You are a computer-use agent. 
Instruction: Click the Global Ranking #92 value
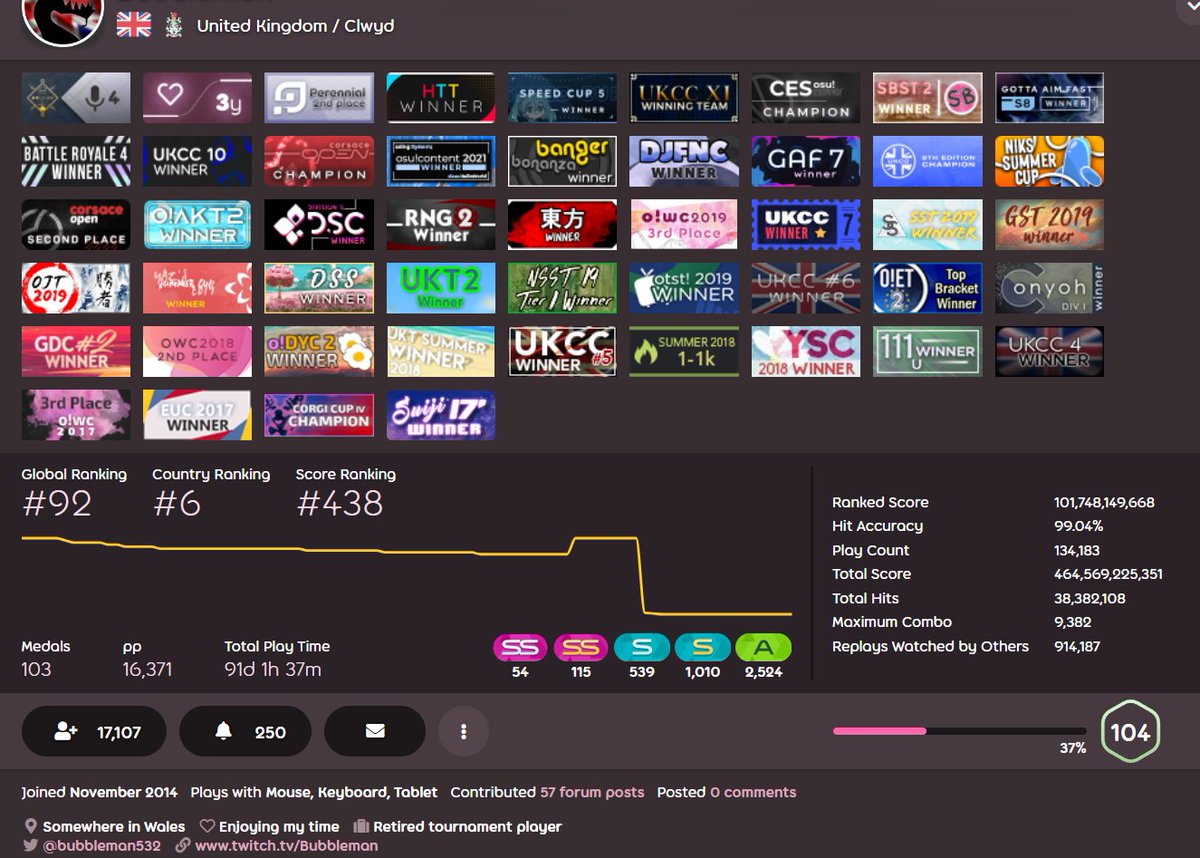click(x=57, y=504)
